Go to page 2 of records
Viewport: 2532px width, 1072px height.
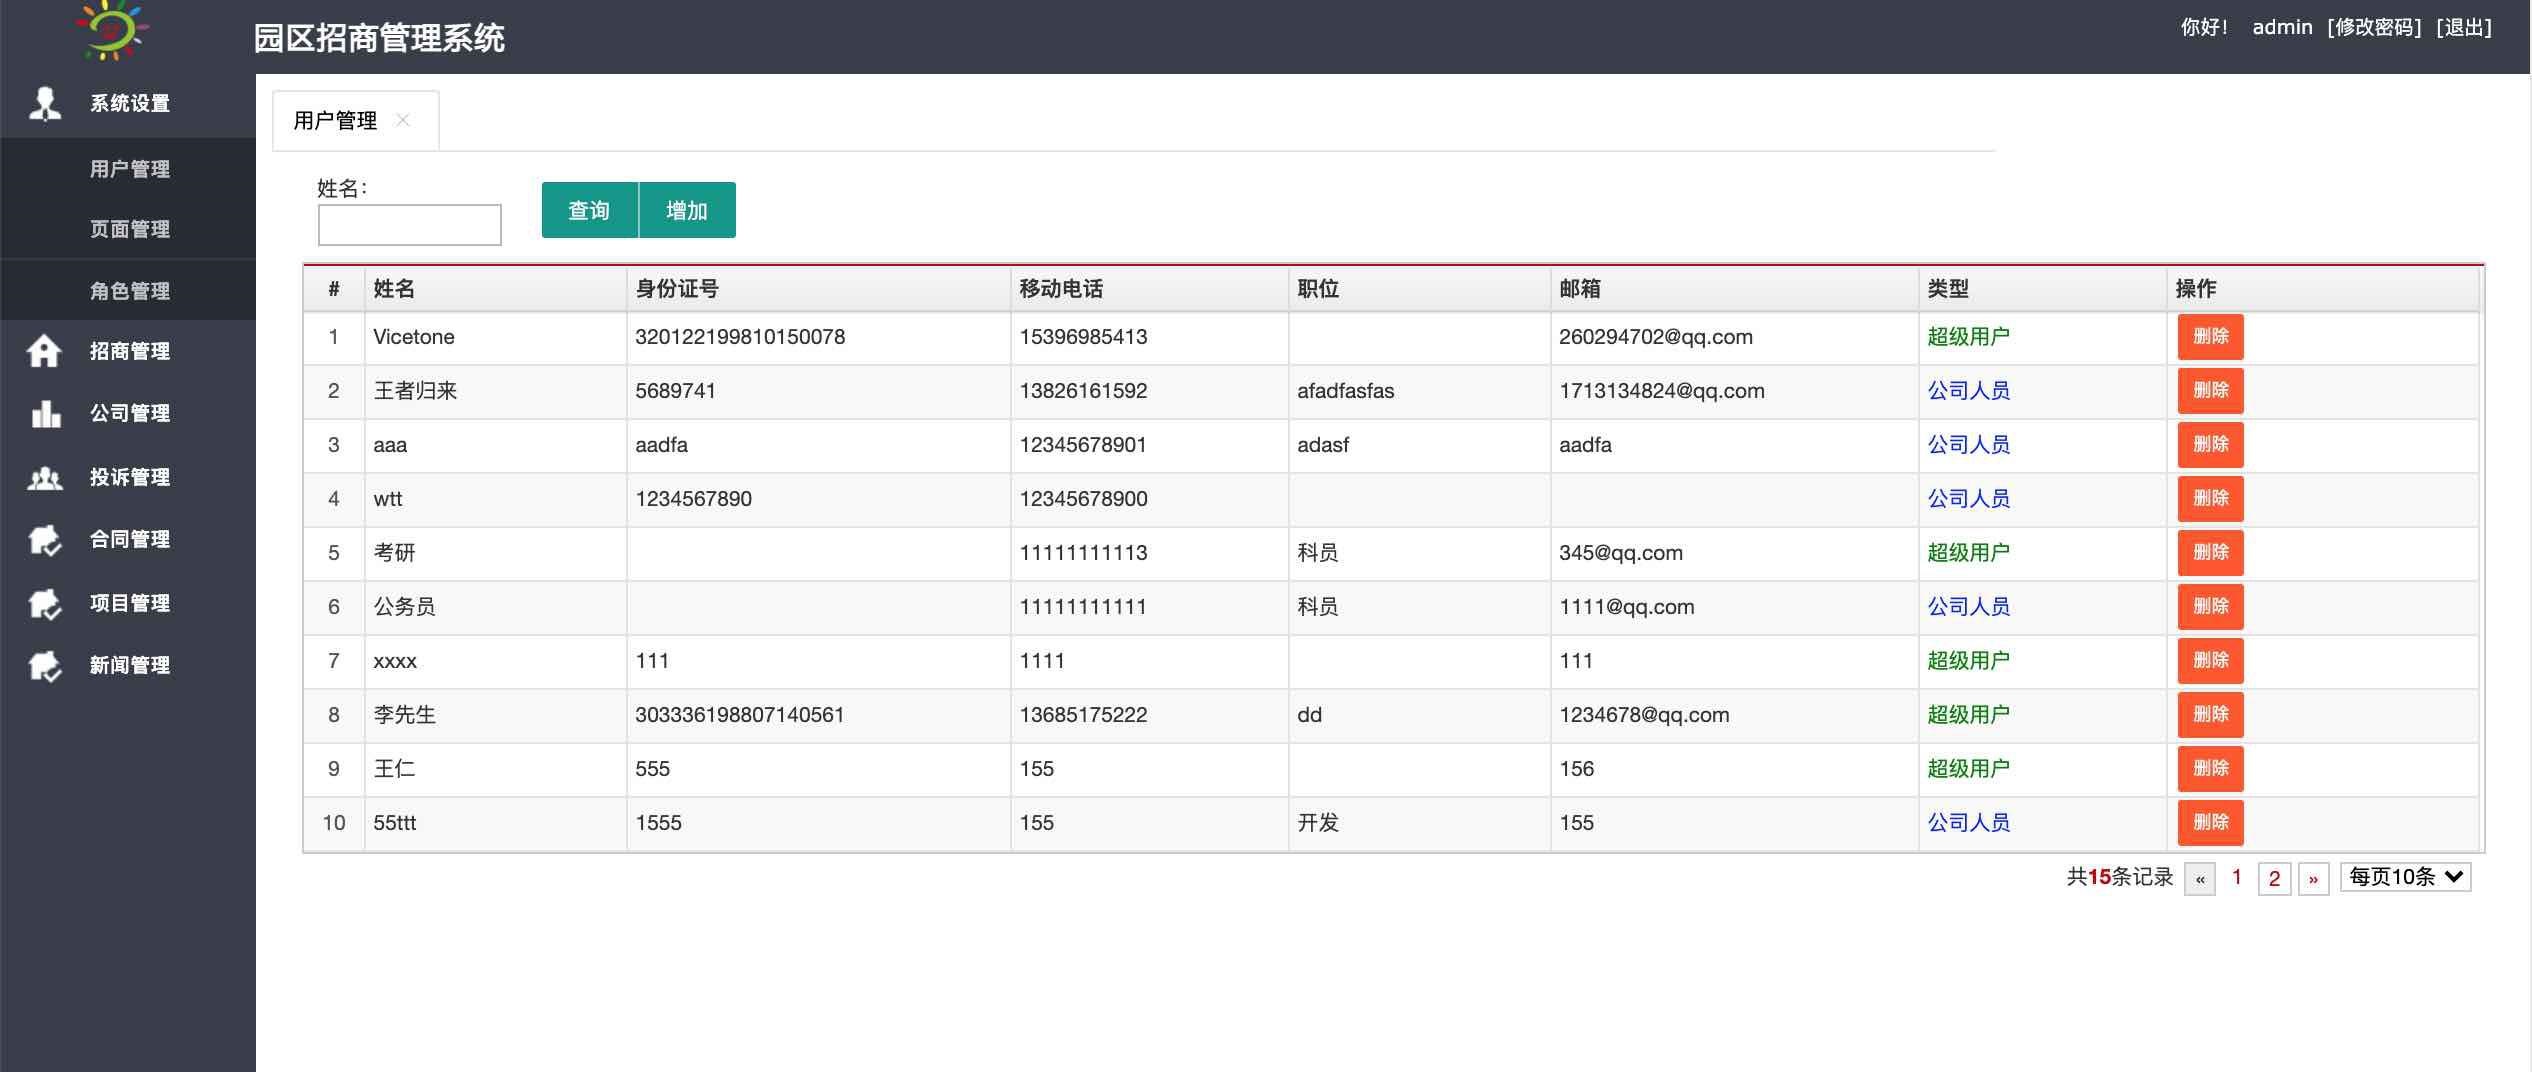click(2274, 878)
